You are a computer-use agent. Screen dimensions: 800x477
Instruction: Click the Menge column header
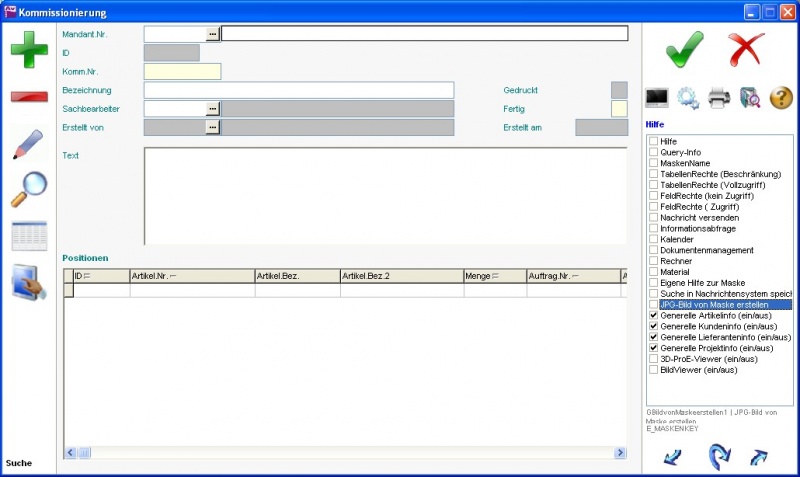(x=494, y=275)
